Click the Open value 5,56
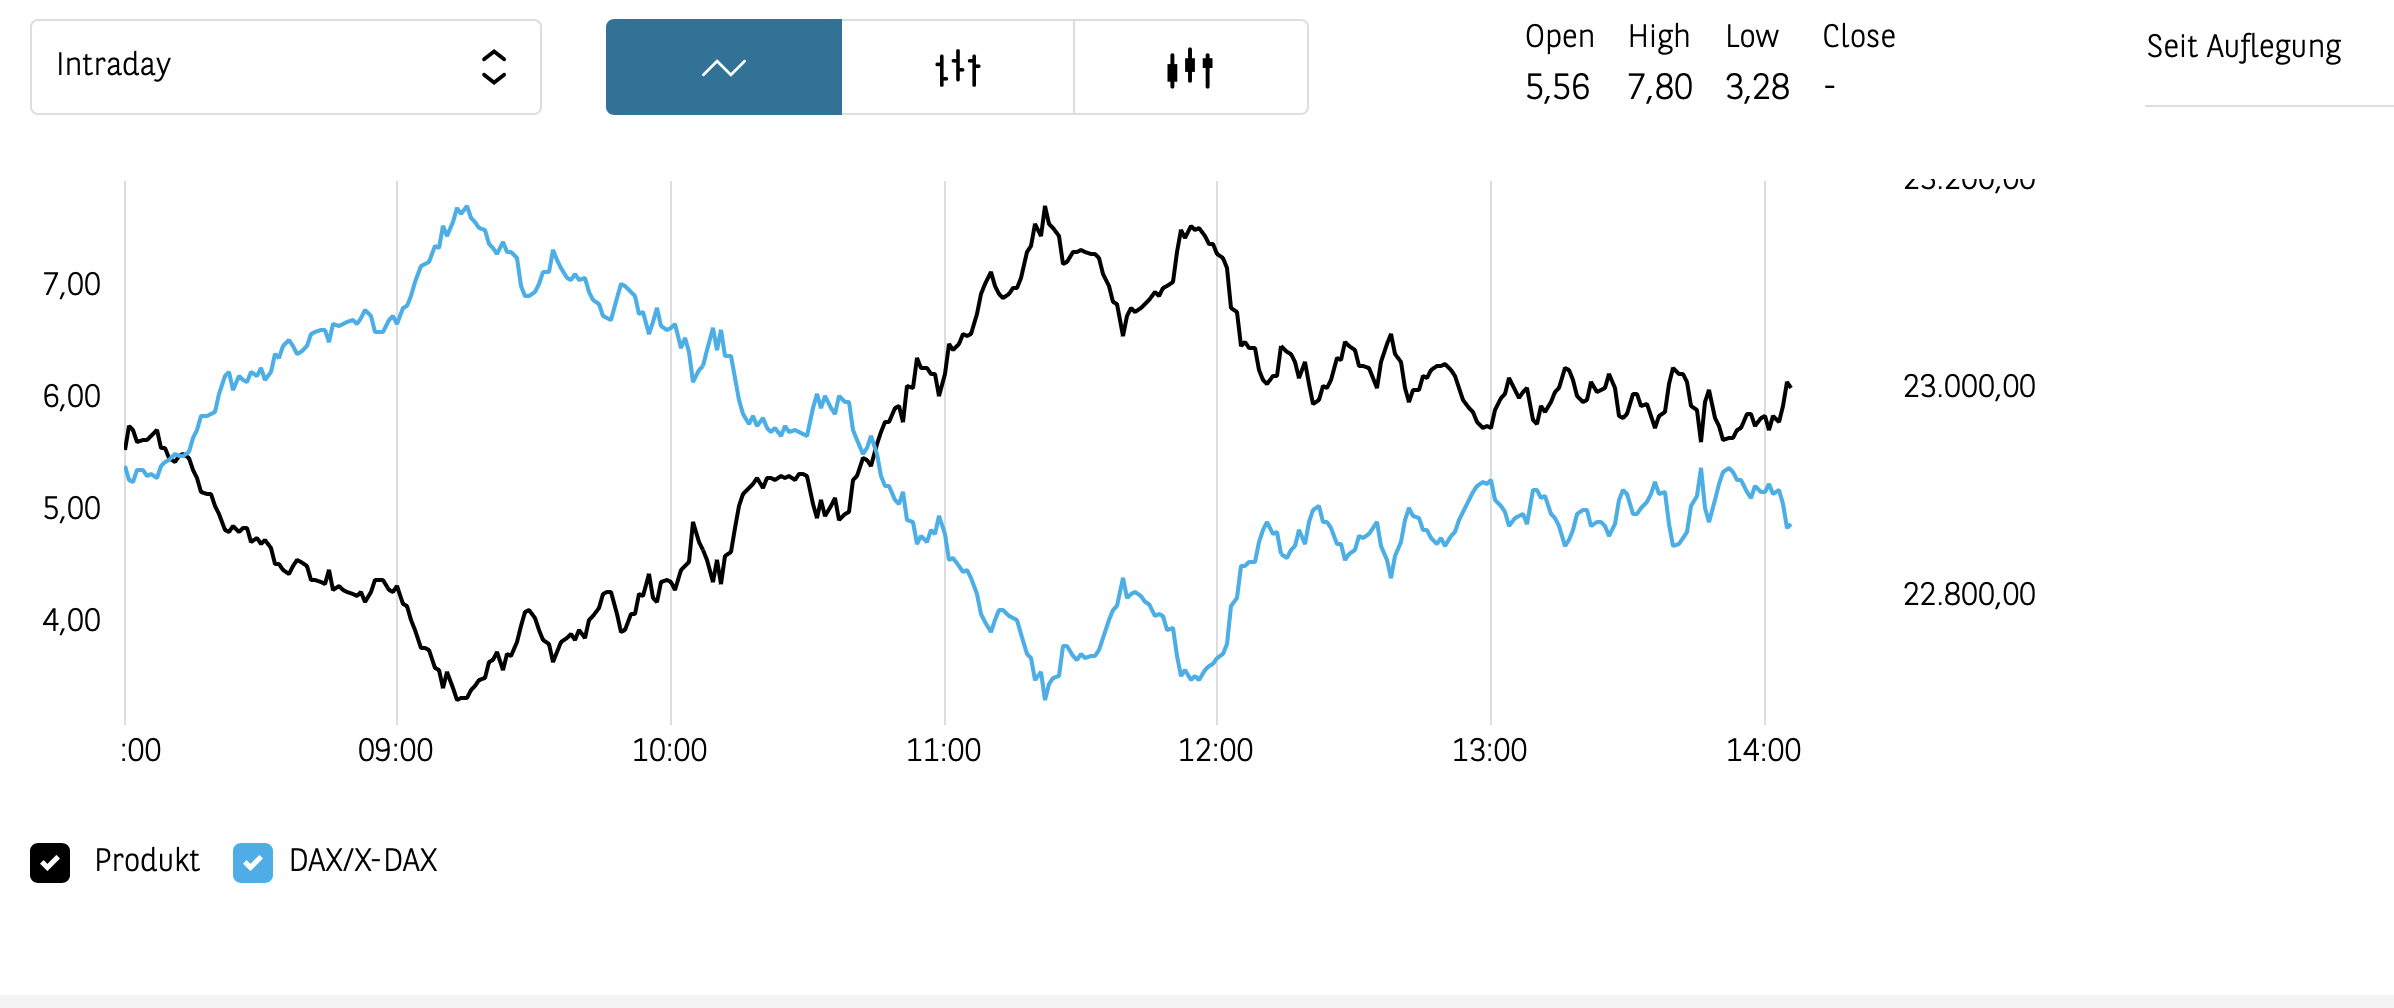2394x1008 pixels. tap(1557, 87)
